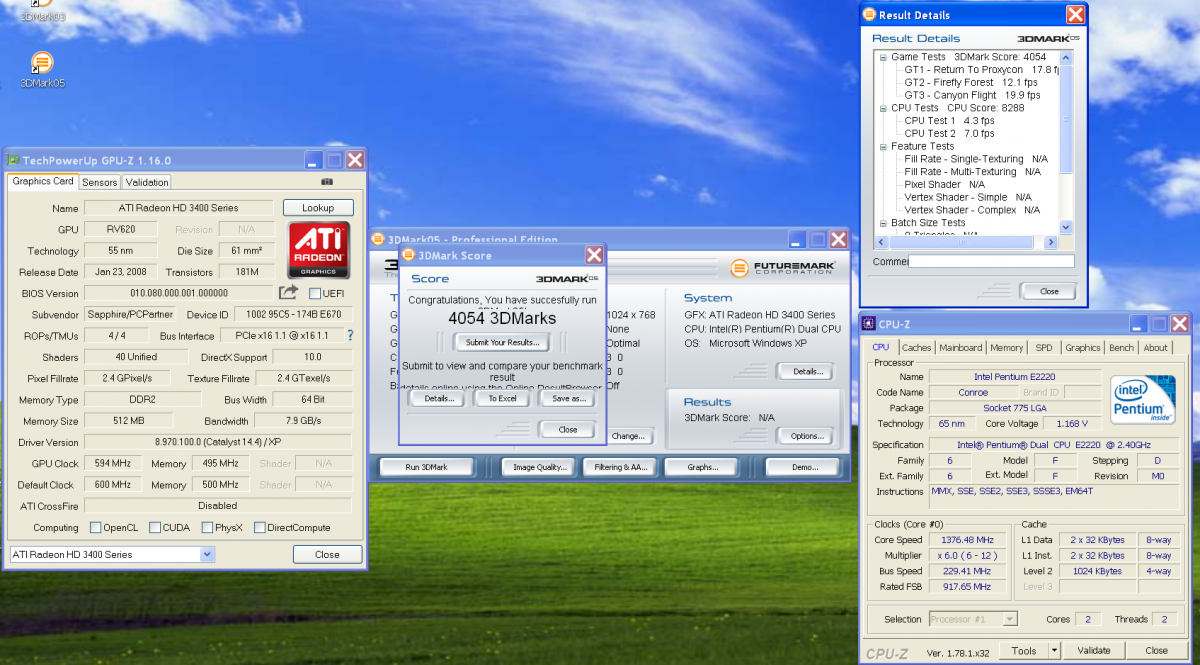Click the scroll right arrow in Result Details

tap(1051, 243)
